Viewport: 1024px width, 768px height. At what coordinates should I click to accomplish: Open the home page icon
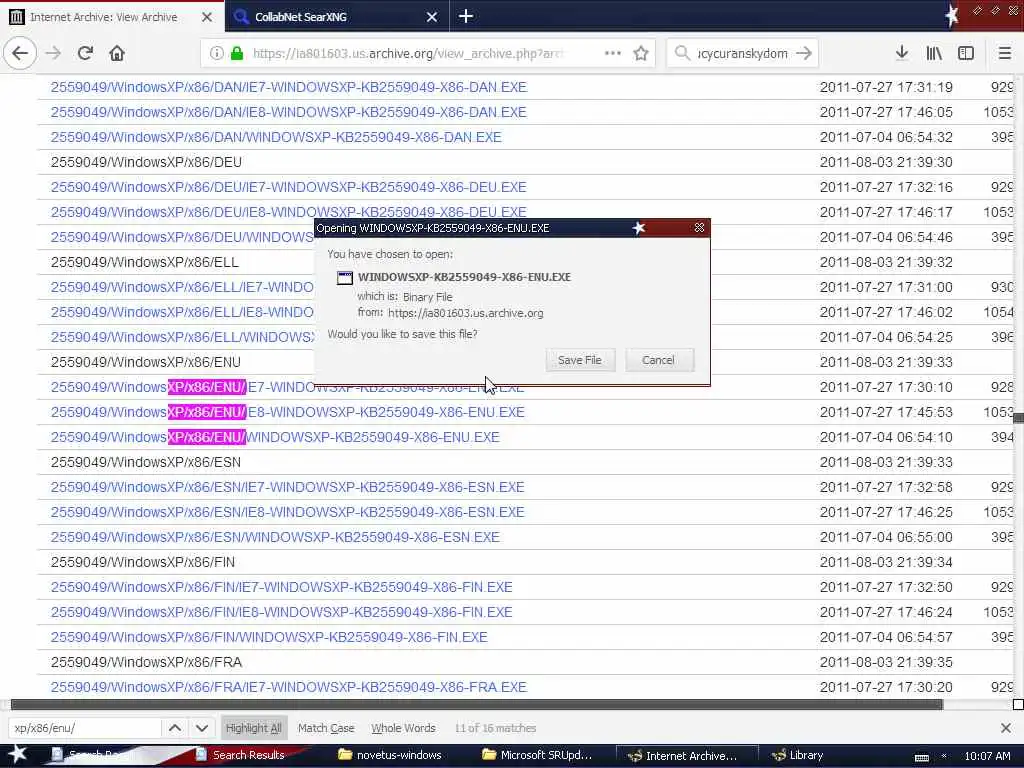pos(117,53)
